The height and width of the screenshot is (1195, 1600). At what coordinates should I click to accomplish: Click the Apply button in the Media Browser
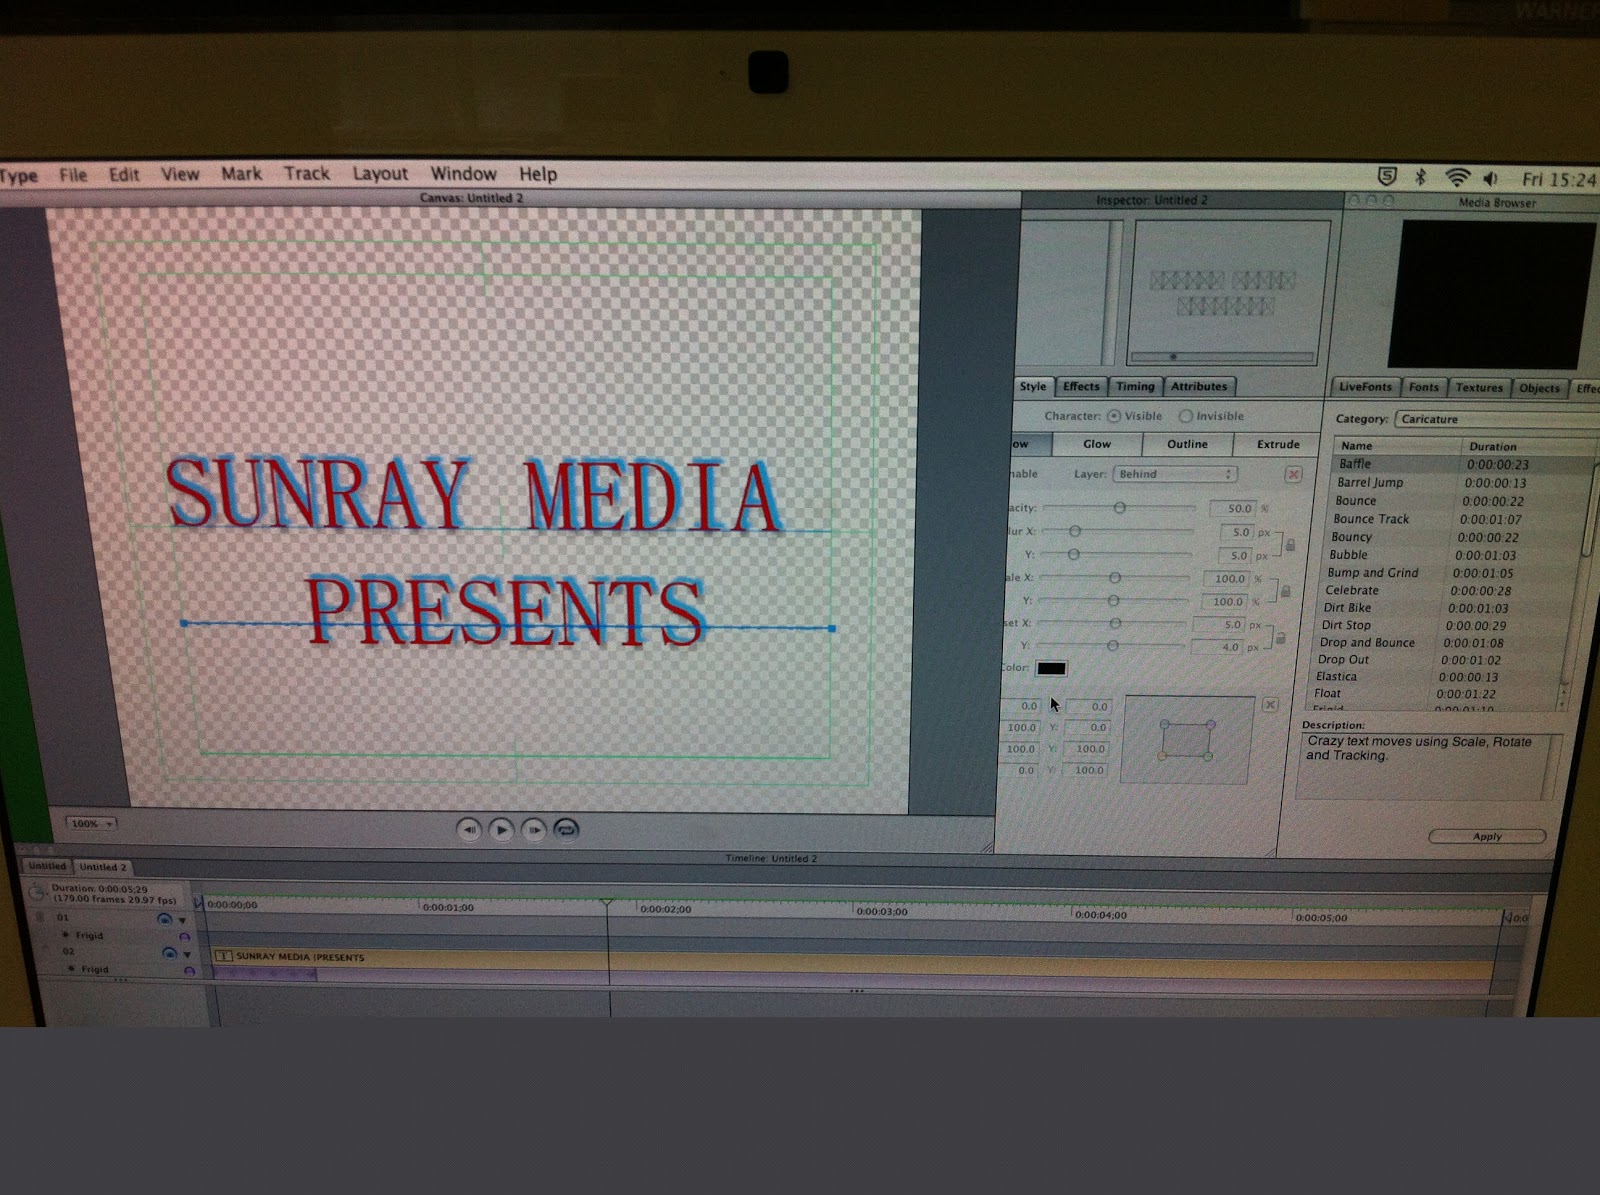(1487, 836)
